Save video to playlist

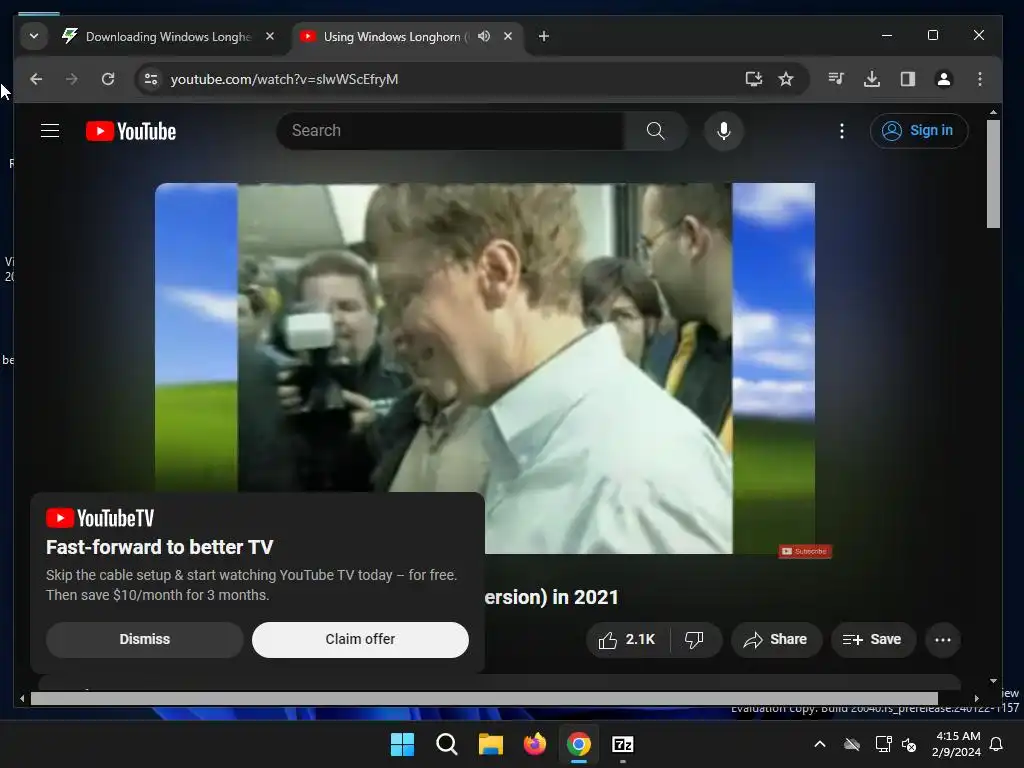coord(872,639)
